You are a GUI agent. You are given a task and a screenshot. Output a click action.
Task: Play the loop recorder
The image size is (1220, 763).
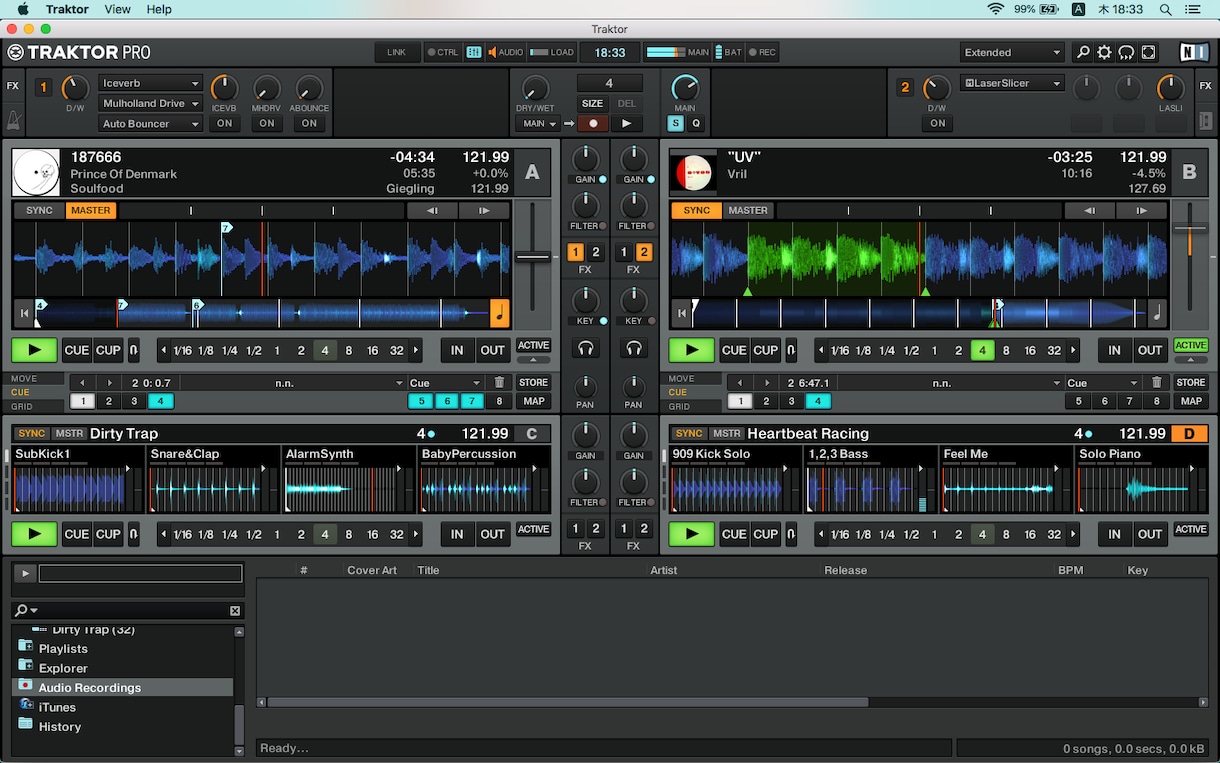click(626, 124)
